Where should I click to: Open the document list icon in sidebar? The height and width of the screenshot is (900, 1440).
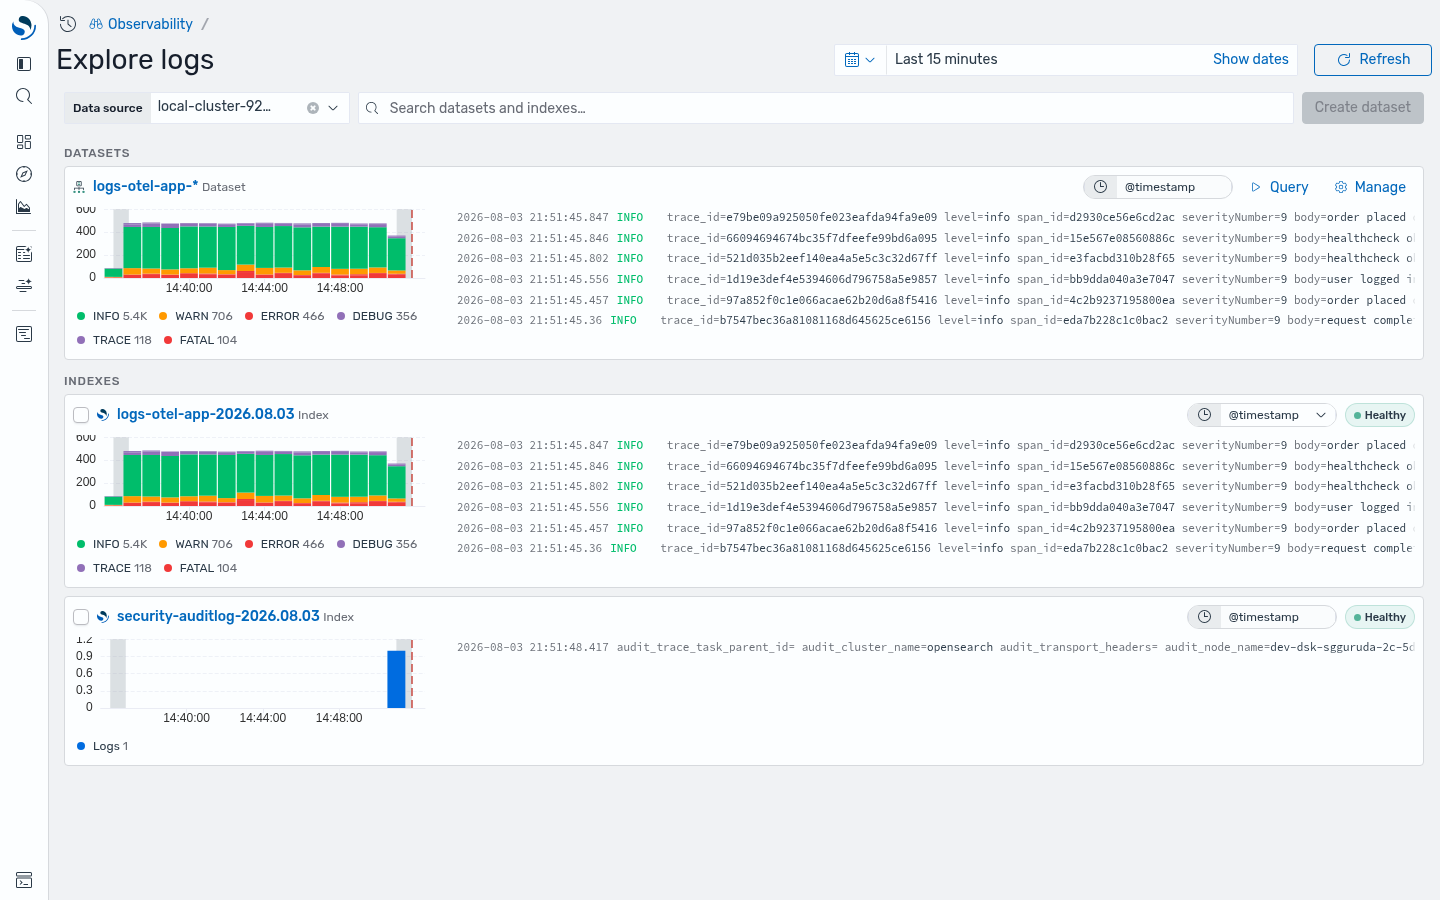click(x=24, y=334)
